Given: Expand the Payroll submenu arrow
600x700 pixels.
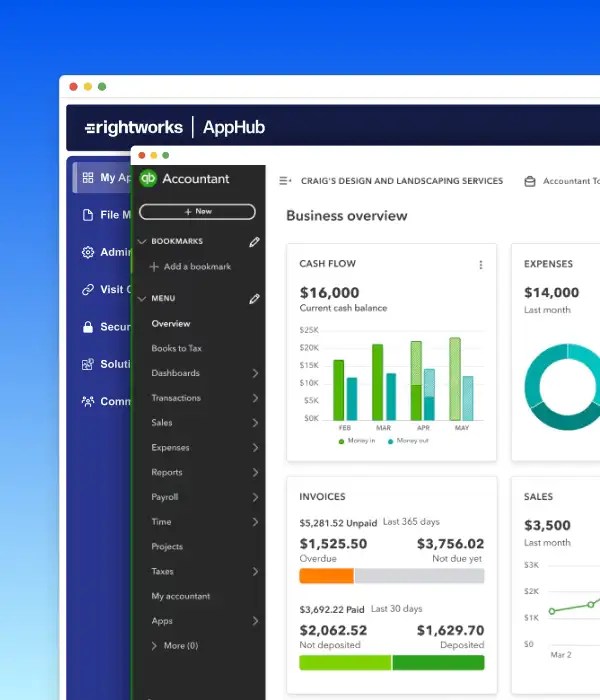Looking at the screenshot, I should pos(255,497).
